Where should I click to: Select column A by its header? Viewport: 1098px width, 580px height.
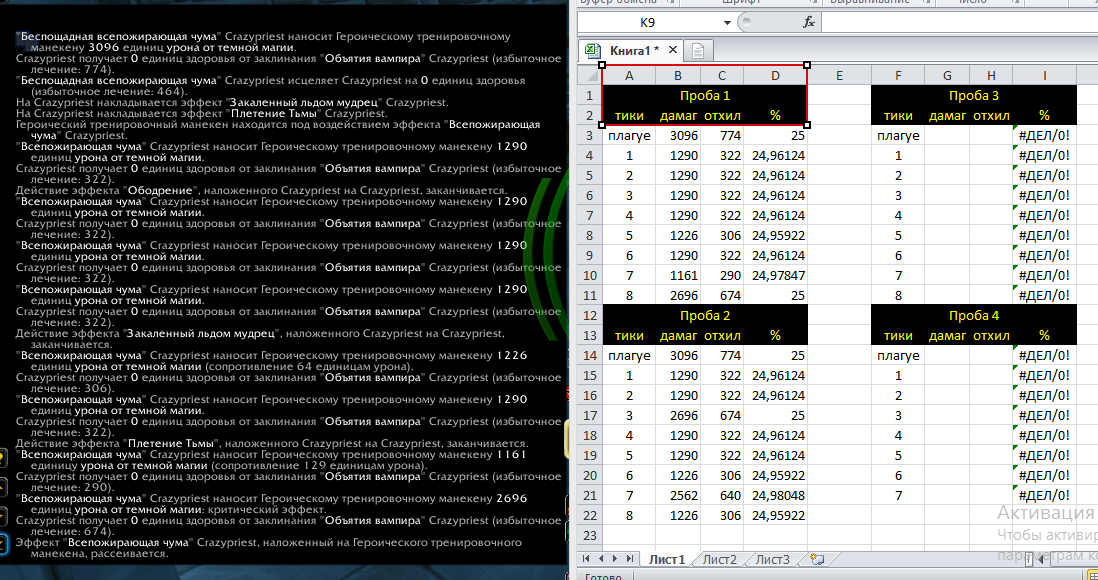pyautogui.click(x=629, y=75)
